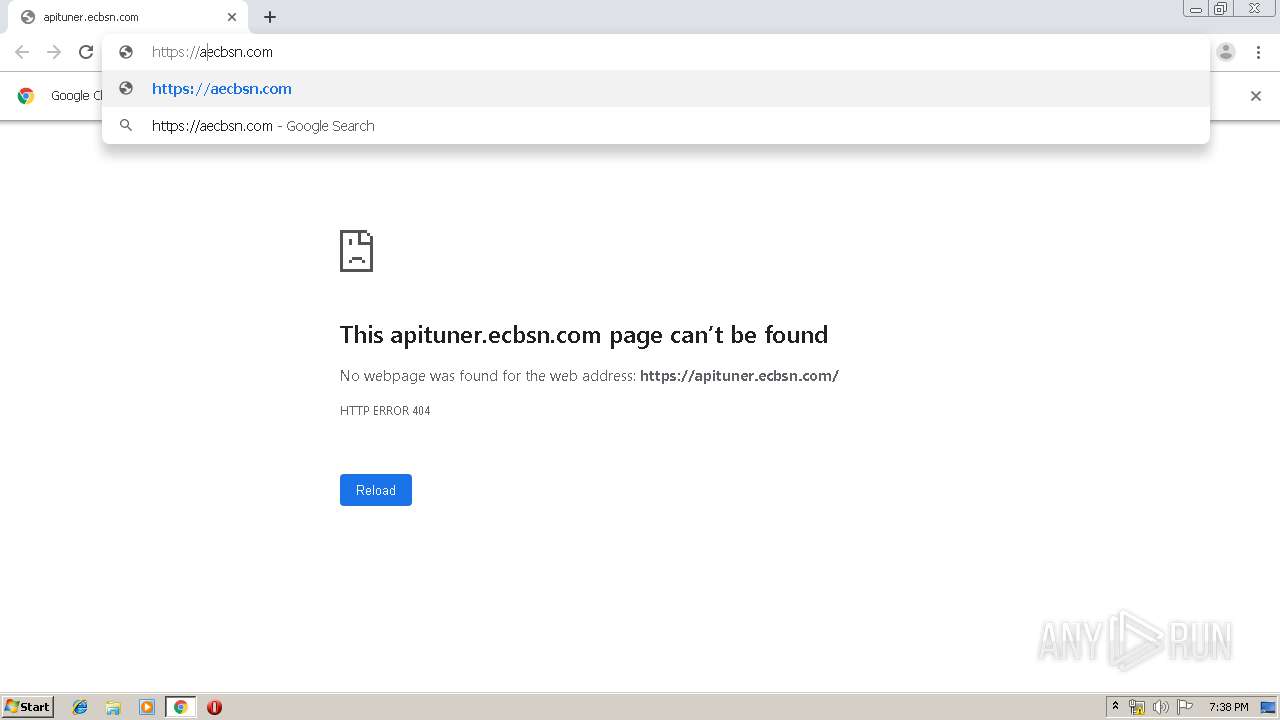Close the apituner.ecbsn.com tab
1280x720 pixels.
(x=232, y=17)
